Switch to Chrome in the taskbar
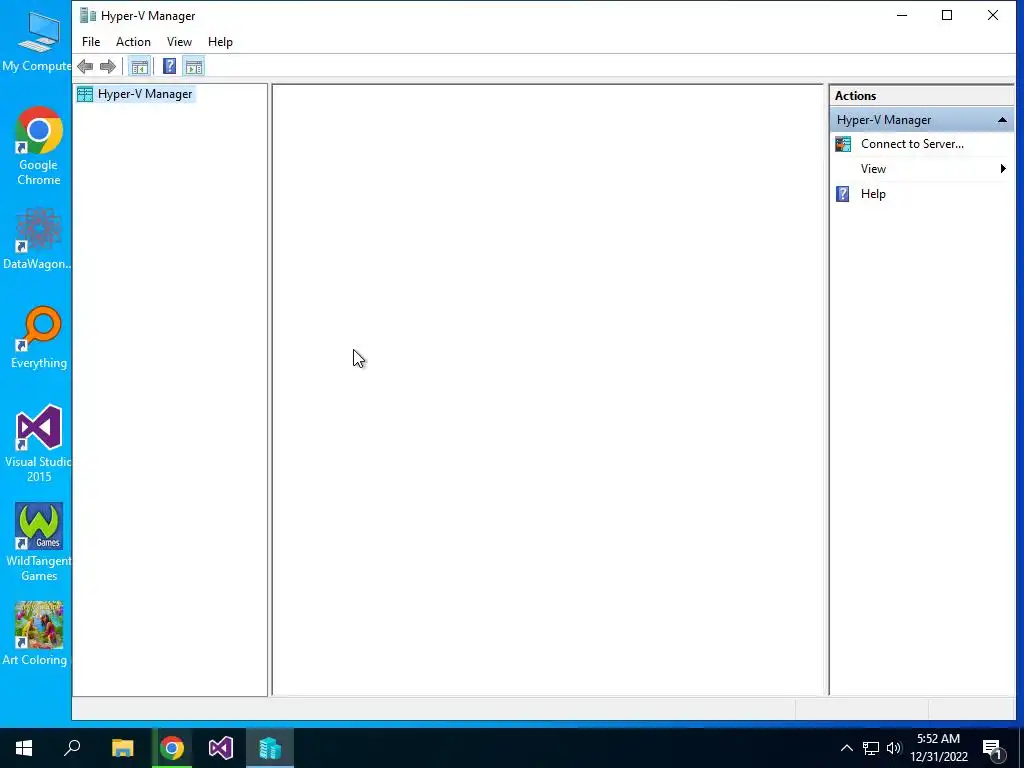The height and width of the screenshot is (768, 1024). coord(172,748)
